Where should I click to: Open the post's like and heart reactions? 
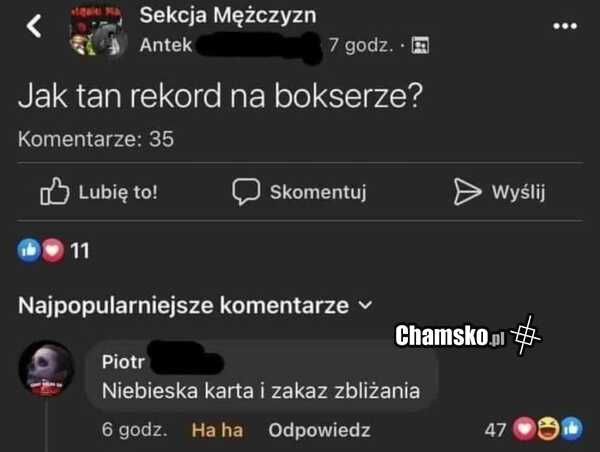(41, 250)
